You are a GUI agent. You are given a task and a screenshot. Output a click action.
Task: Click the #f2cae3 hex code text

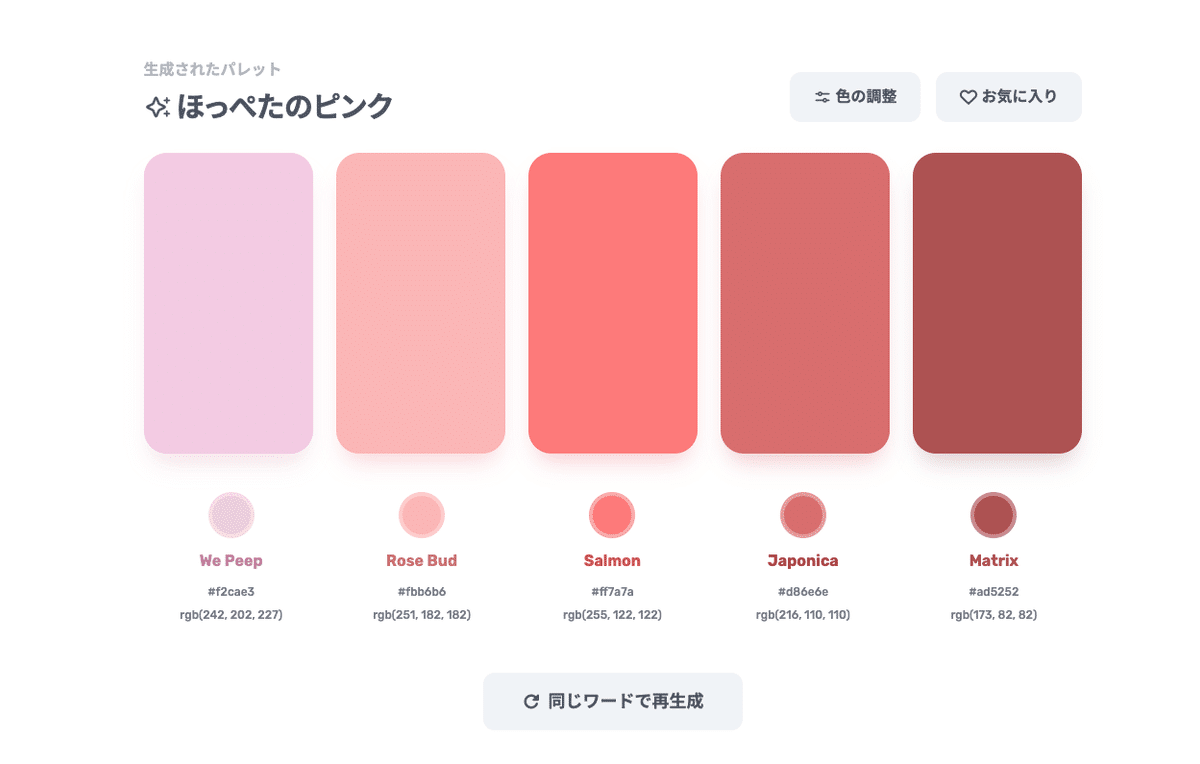(x=231, y=592)
